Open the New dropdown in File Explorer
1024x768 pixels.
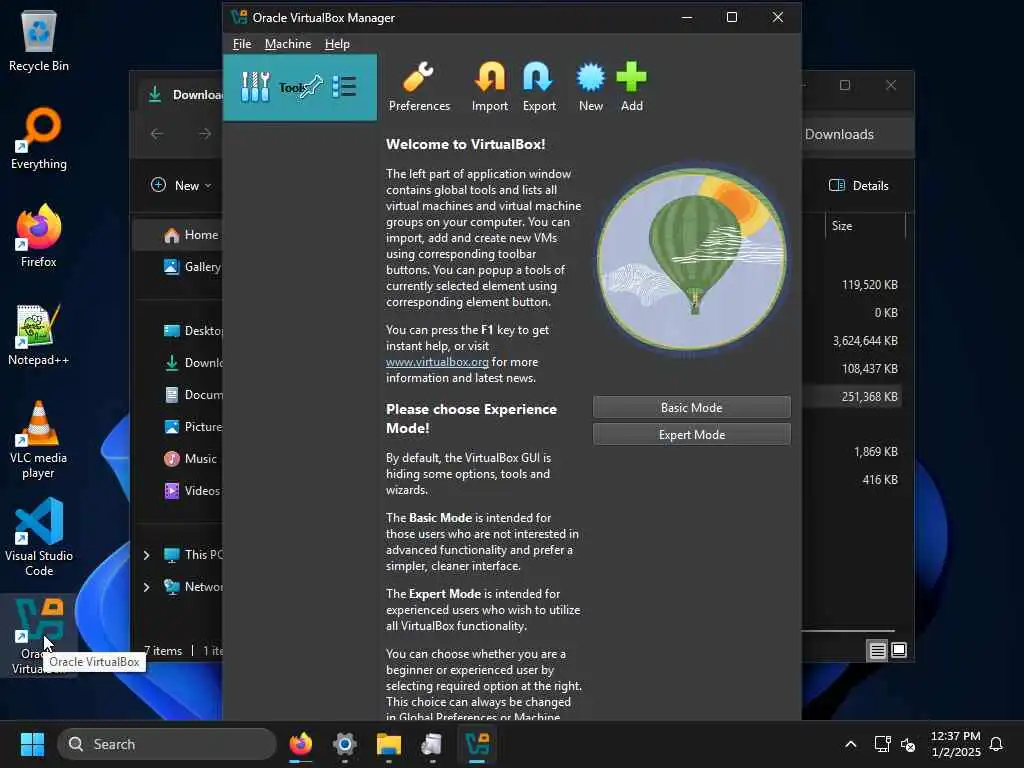coord(181,185)
